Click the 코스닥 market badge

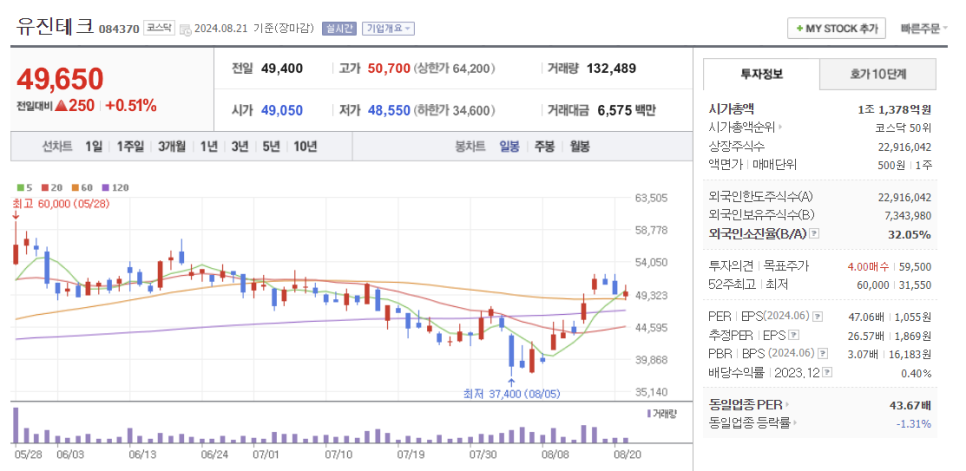click(159, 28)
